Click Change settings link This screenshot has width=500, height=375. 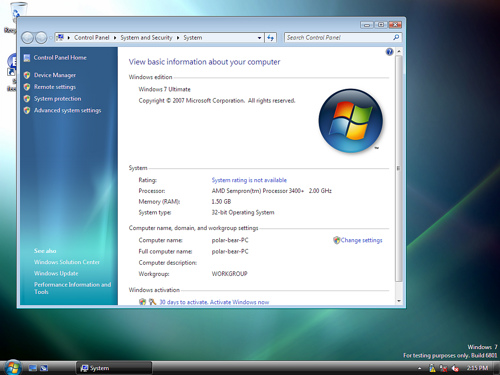click(x=361, y=240)
